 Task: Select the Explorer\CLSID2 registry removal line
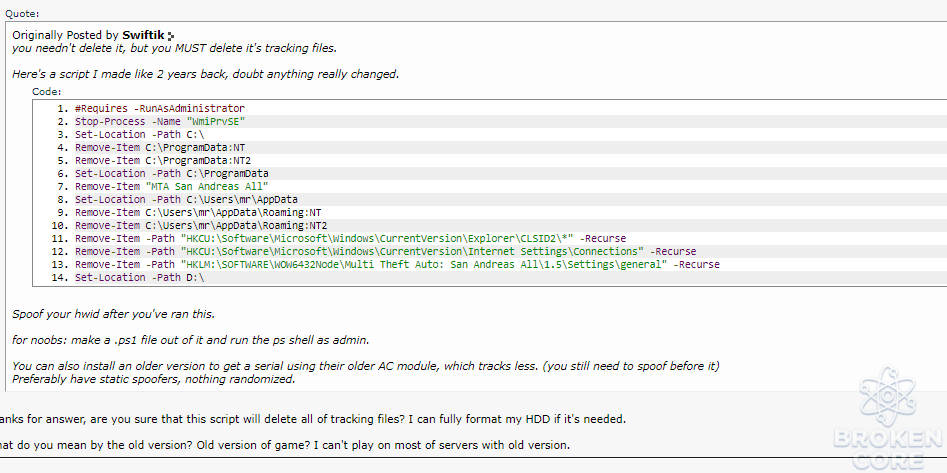coord(350,239)
